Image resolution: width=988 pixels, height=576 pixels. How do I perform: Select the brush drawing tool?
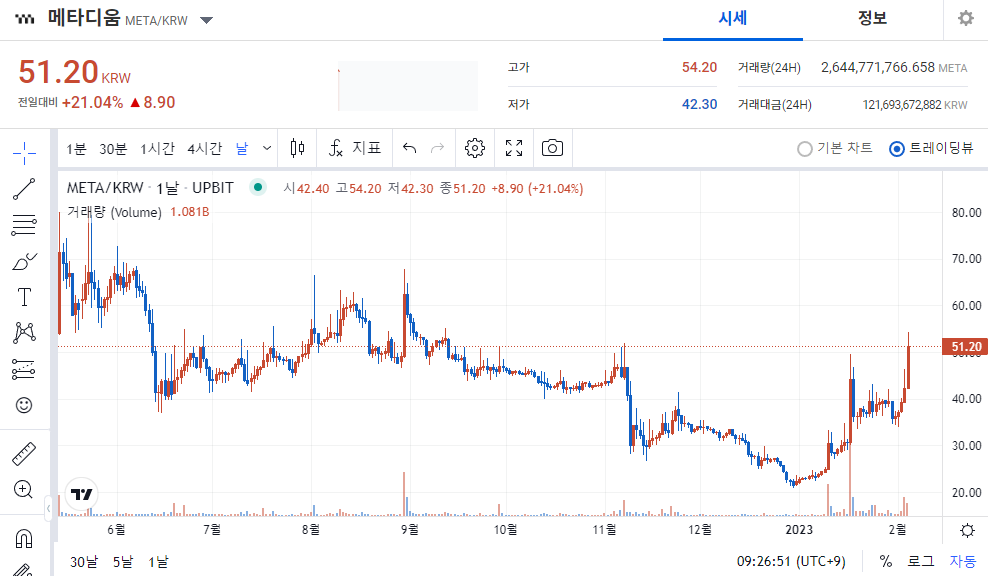coord(24,261)
